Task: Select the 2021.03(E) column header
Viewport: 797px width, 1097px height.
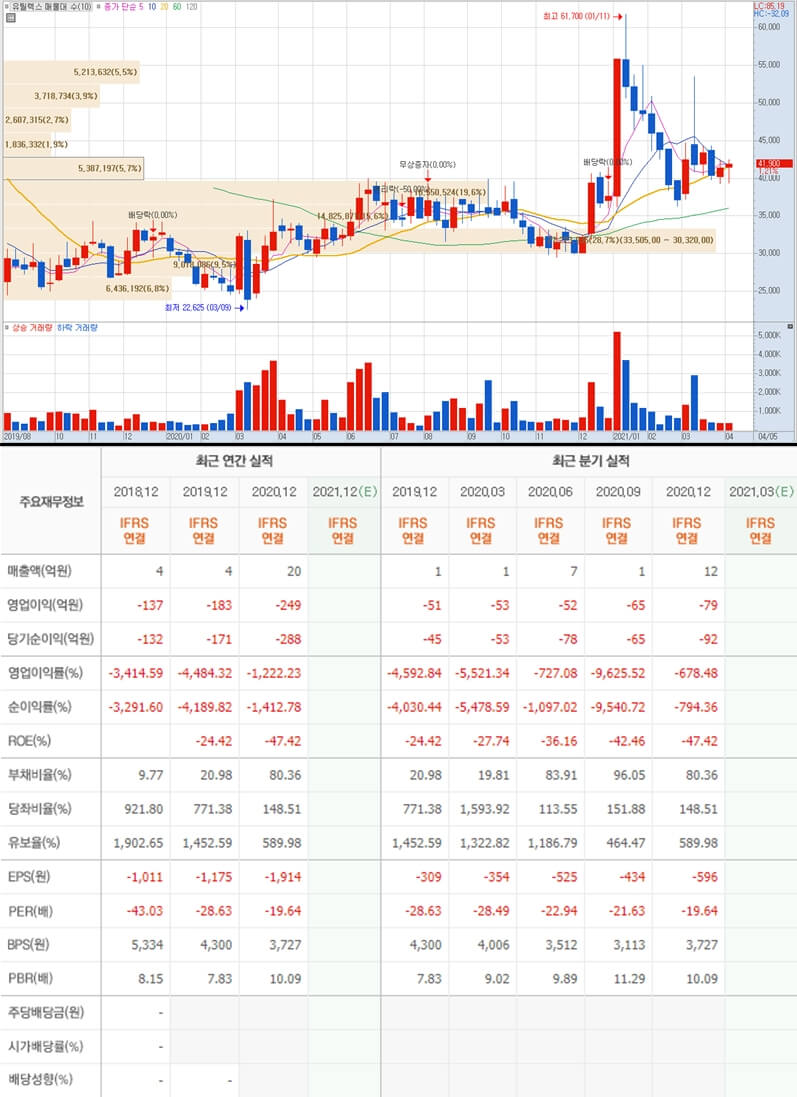Action: pyautogui.click(x=761, y=492)
